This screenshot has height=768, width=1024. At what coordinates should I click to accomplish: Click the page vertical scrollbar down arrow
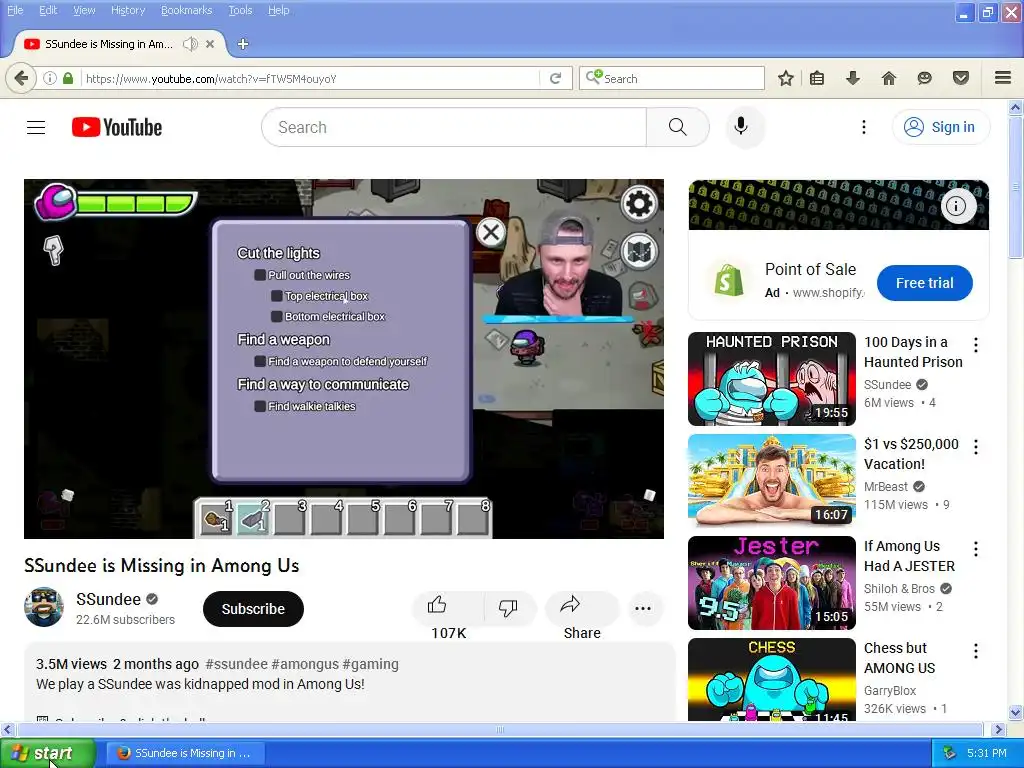(x=1016, y=712)
